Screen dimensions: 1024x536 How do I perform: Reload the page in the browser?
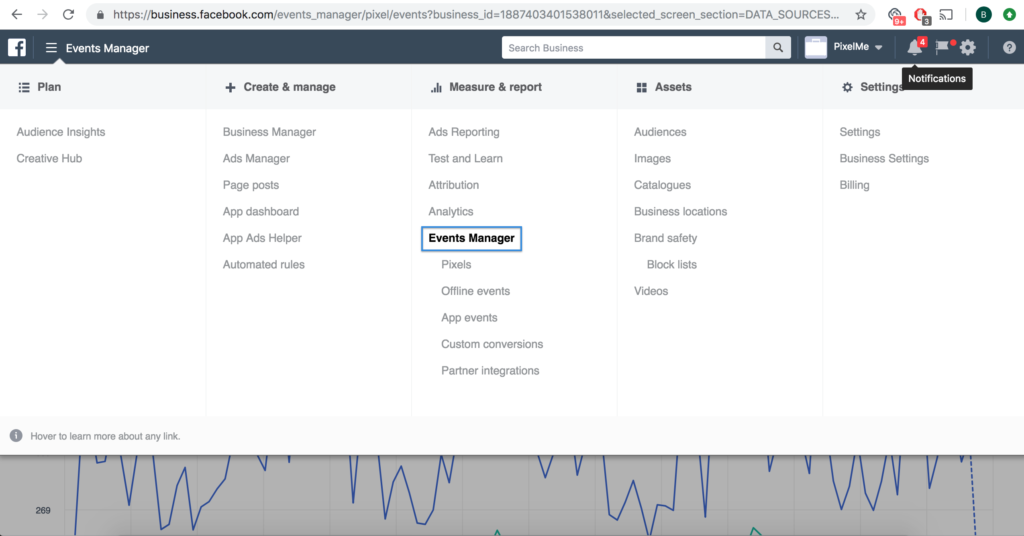(x=68, y=14)
